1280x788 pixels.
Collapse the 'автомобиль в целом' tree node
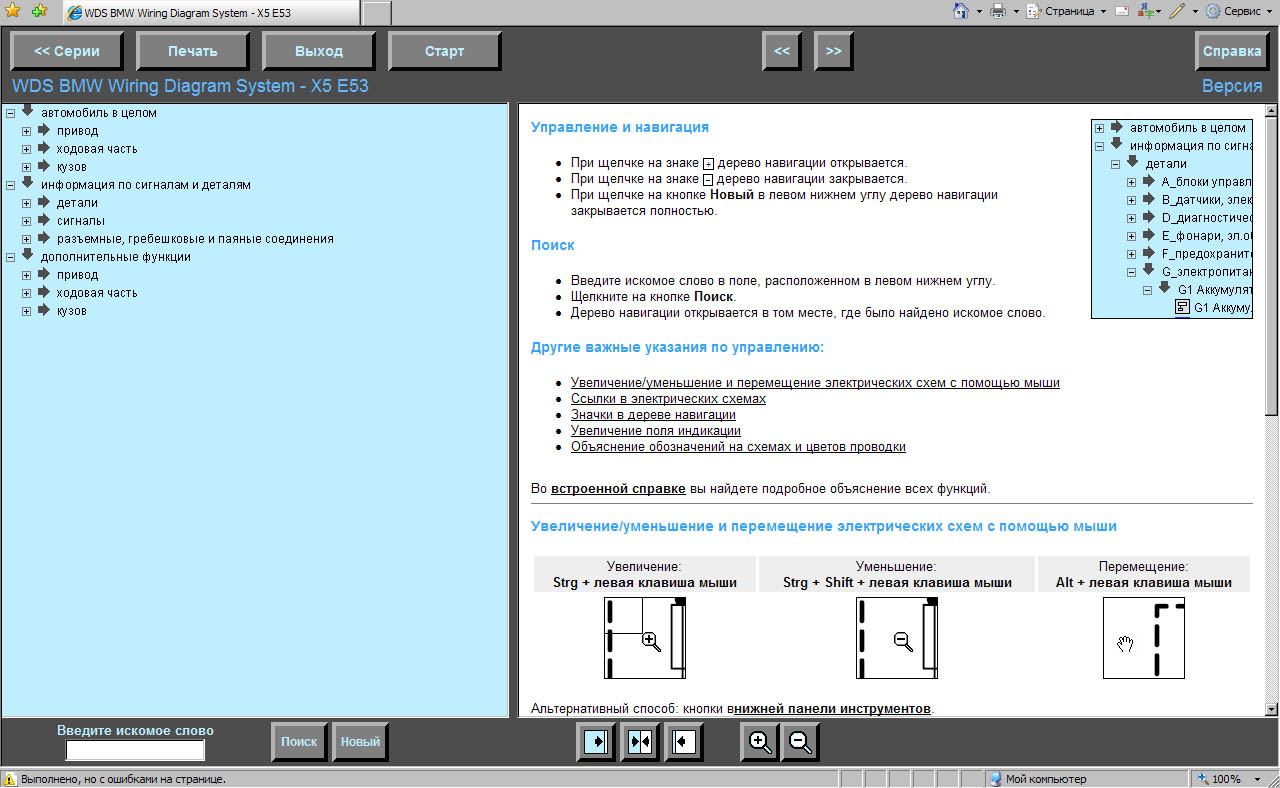pos(10,113)
